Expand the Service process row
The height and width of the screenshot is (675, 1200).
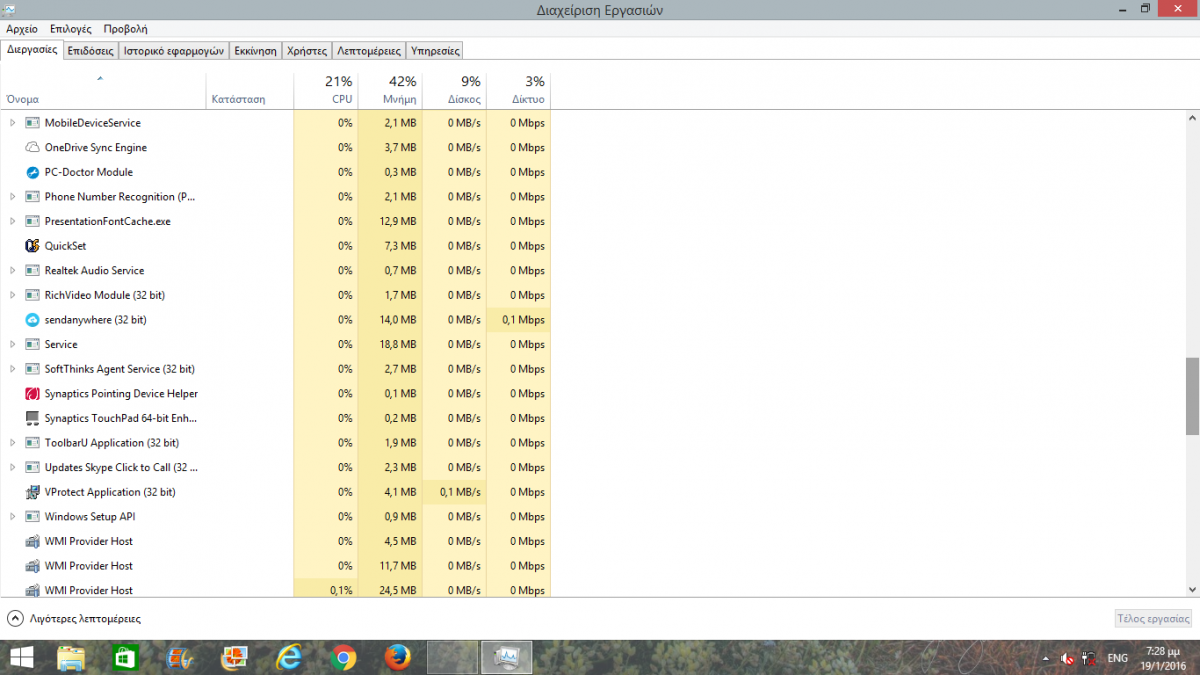(13, 344)
